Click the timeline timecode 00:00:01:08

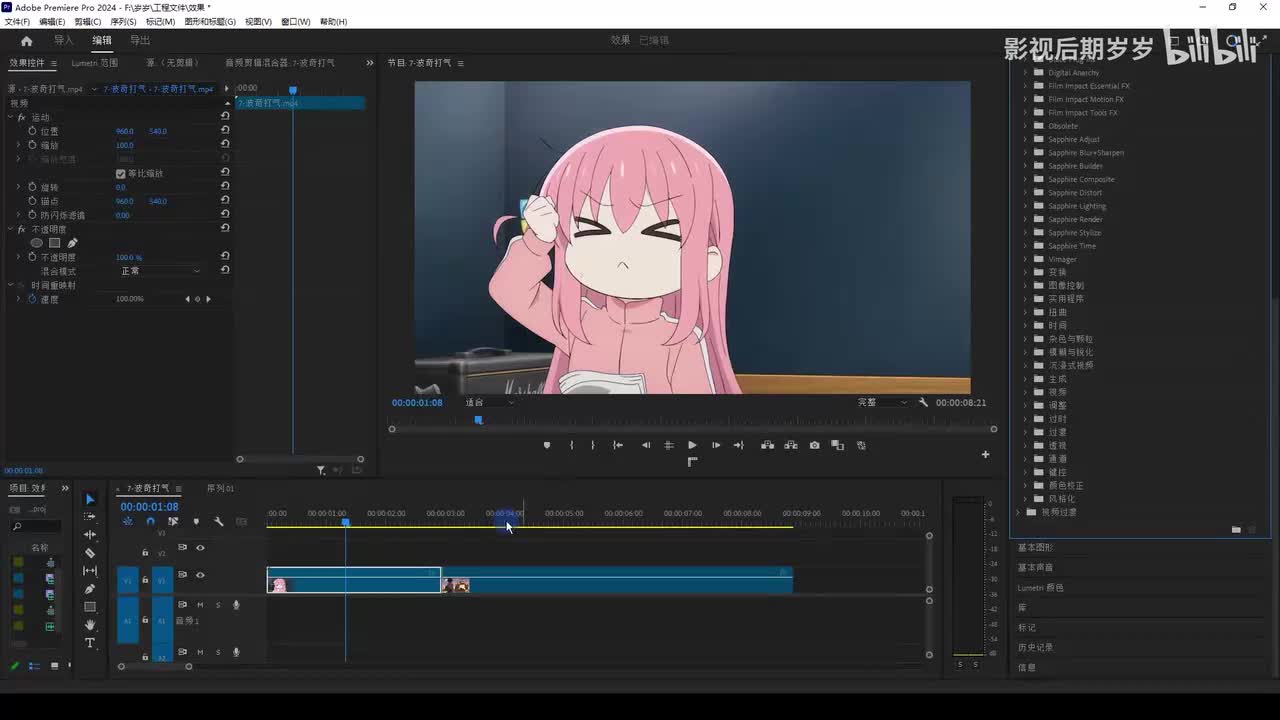pos(150,507)
